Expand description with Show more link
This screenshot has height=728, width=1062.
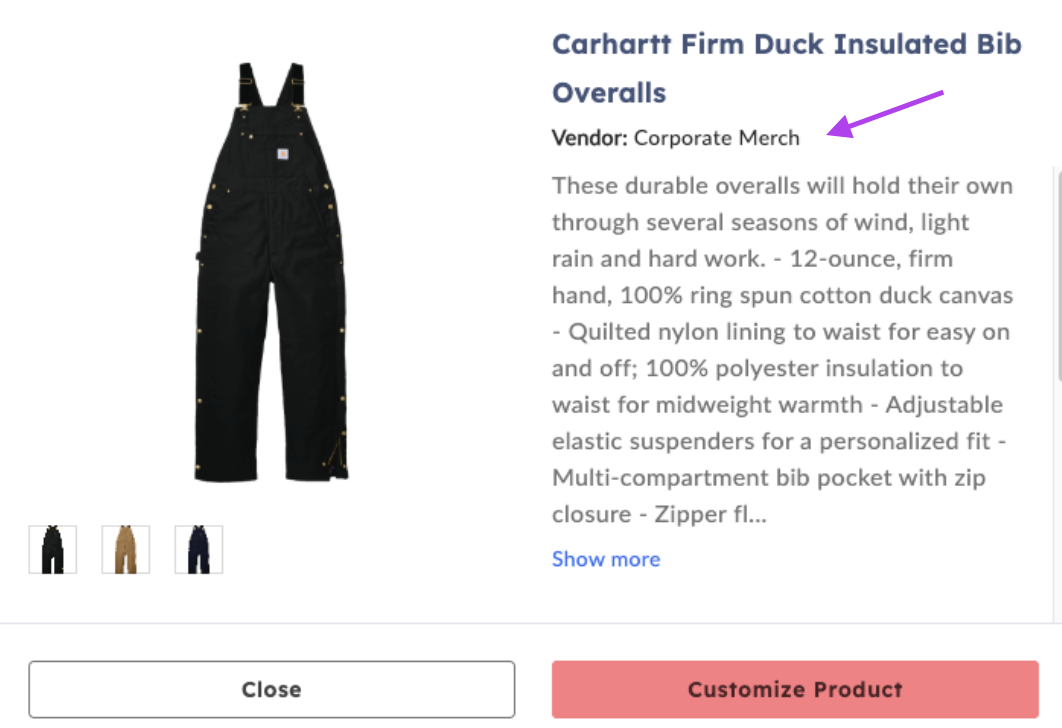coord(606,559)
